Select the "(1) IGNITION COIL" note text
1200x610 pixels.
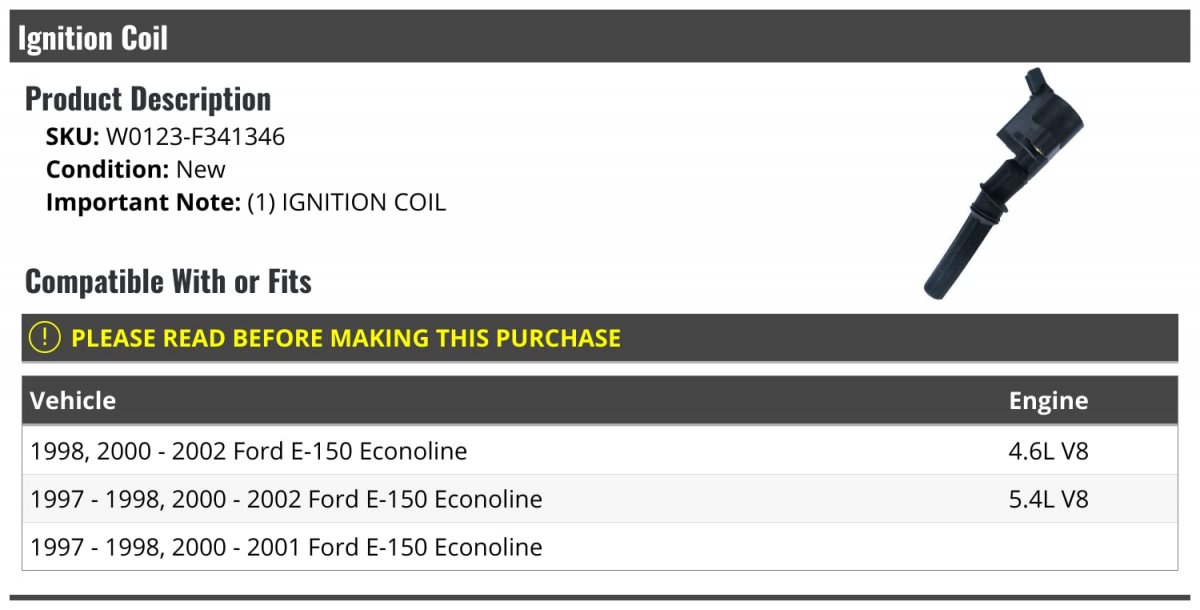[347, 202]
